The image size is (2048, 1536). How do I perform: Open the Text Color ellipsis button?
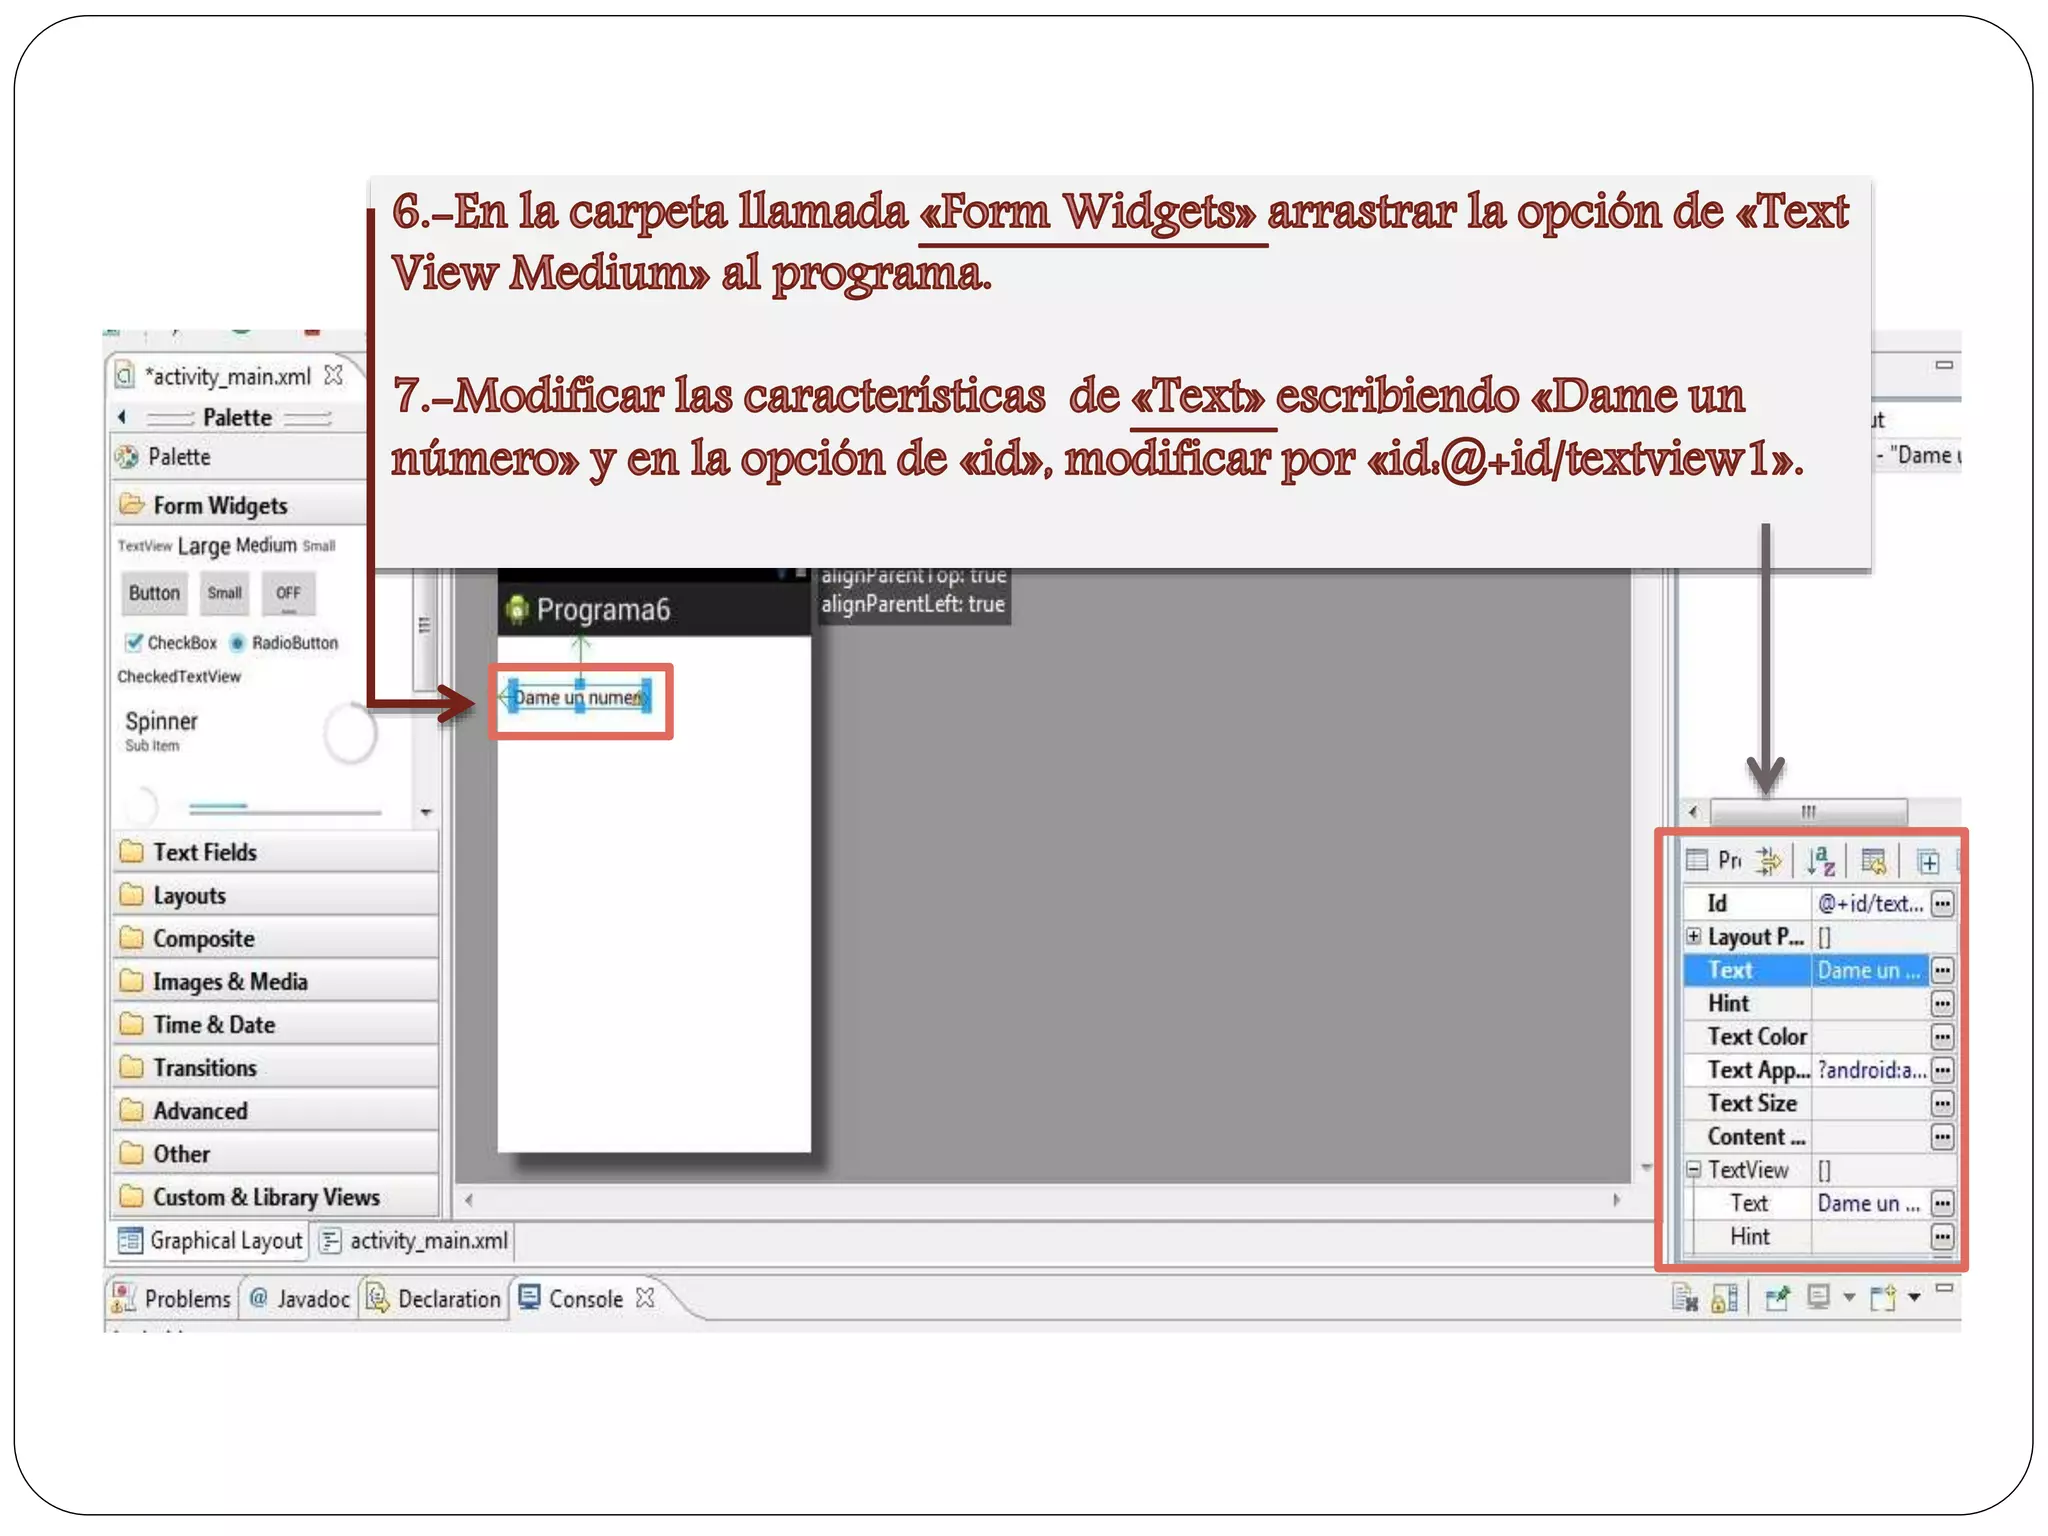[x=1942, y=1037]
